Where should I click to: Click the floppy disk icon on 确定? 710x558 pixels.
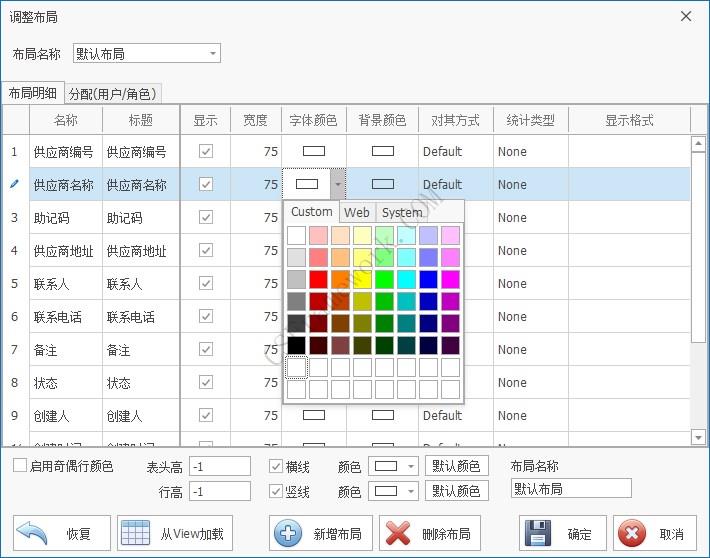click(x=537, y=533)
